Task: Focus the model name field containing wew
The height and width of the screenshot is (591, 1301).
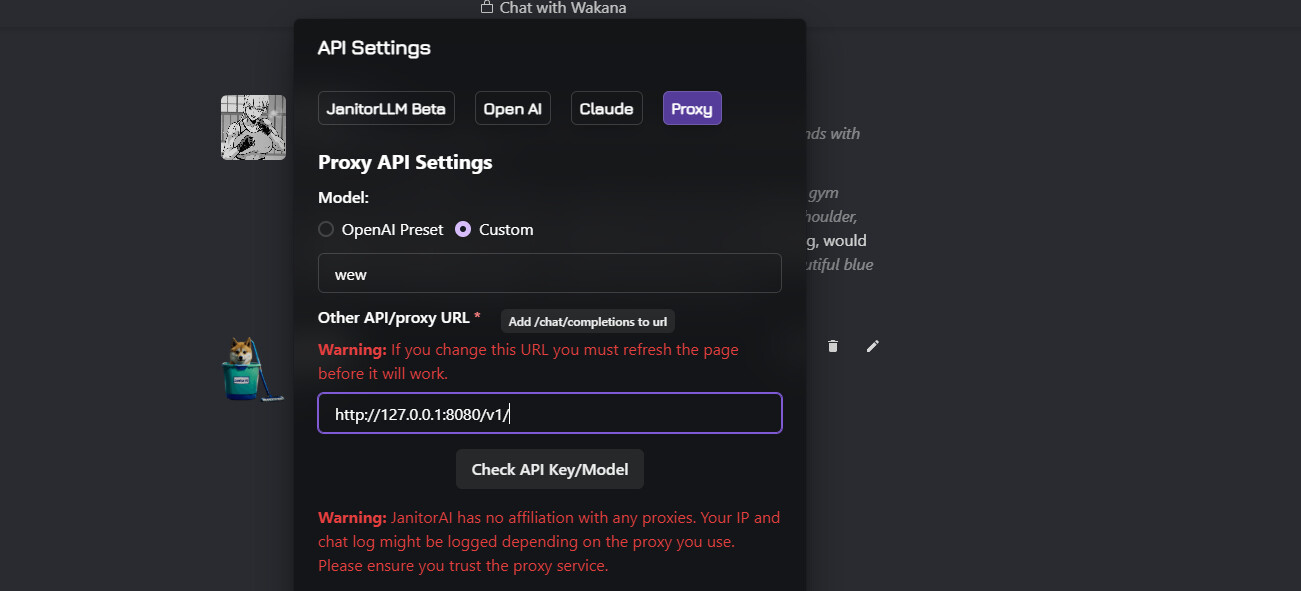Action: coord(549,273)
